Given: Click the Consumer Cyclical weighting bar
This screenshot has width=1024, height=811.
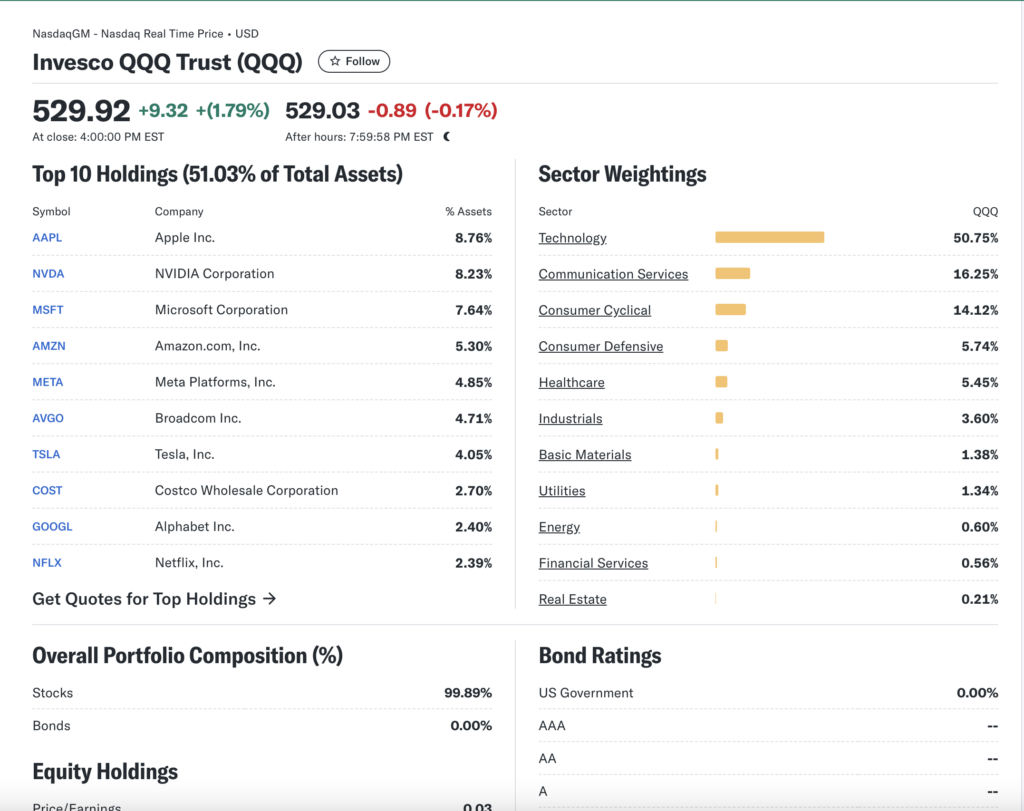Looking at the screenshot, I should tap(730, 310).
